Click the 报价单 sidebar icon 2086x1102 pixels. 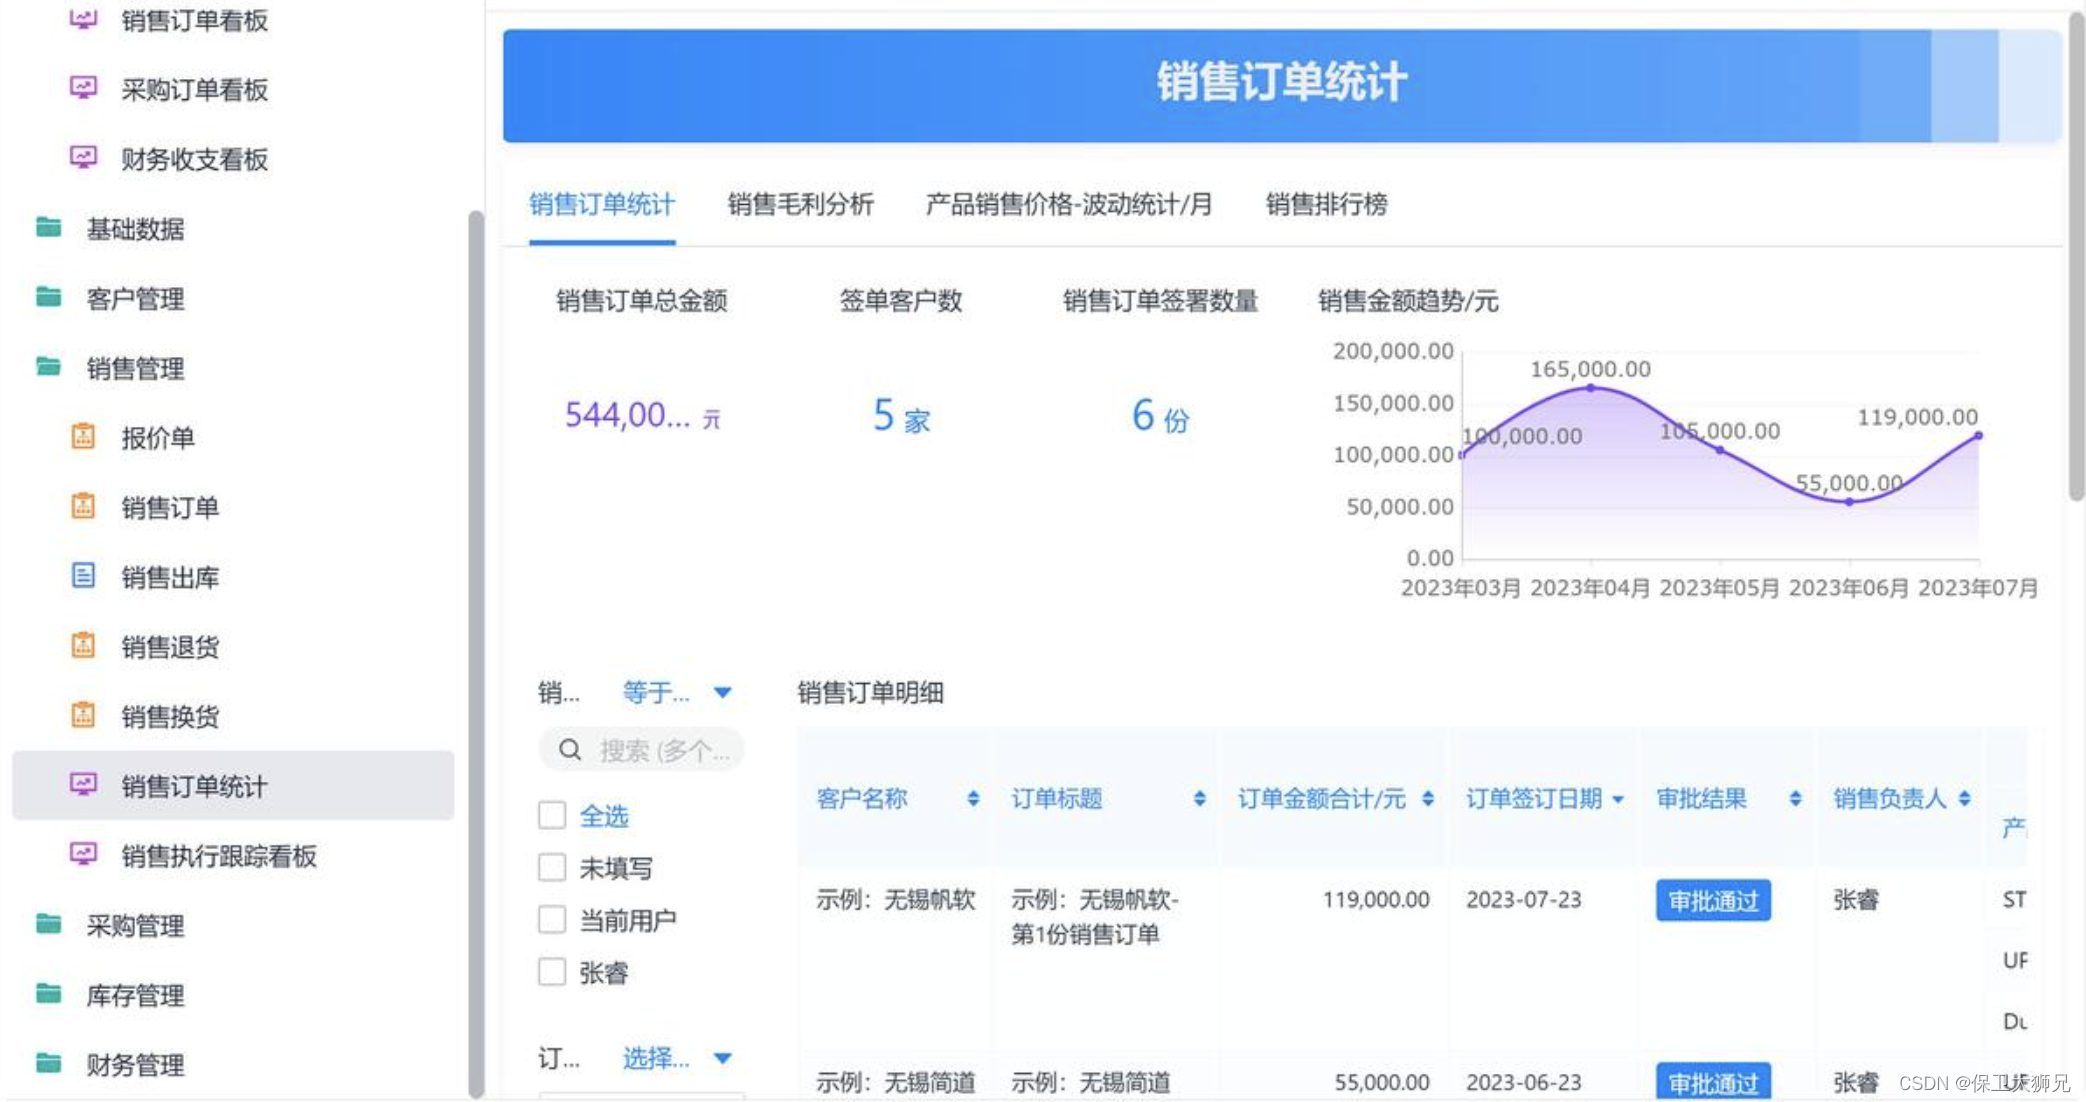point(83,437)
